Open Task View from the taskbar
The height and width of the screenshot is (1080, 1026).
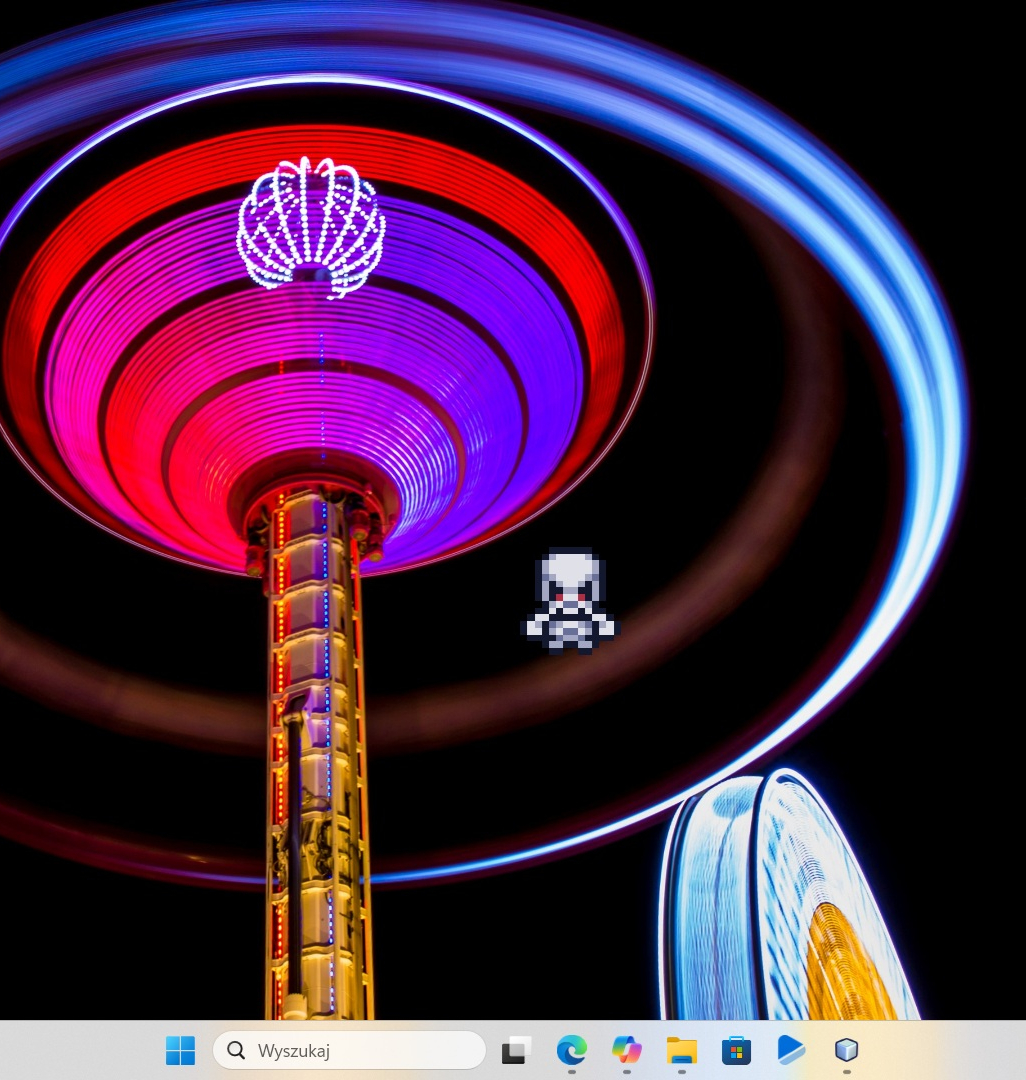point(516,1050)
